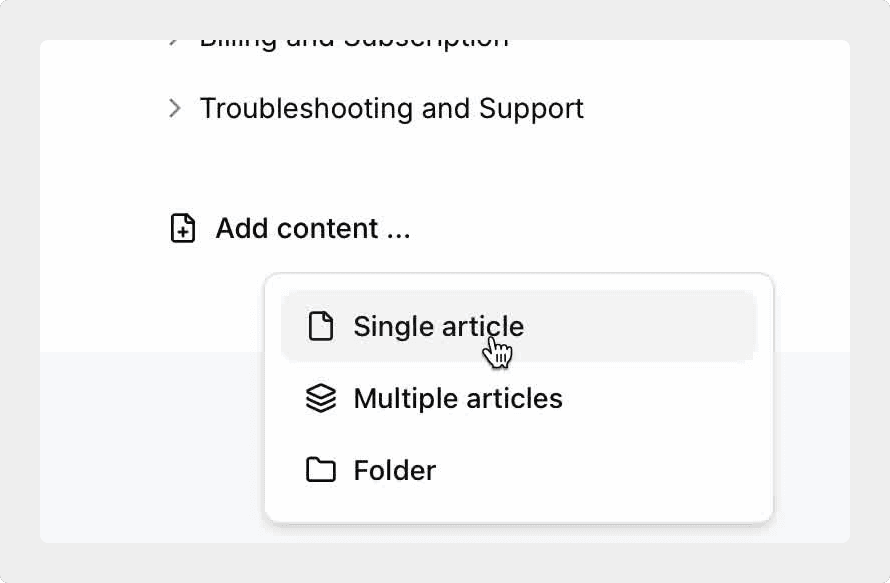Viewport: 890px width, 583px height.
Task: Expand the Billing and Subscription chevron
Action: [x=175, y=43]
